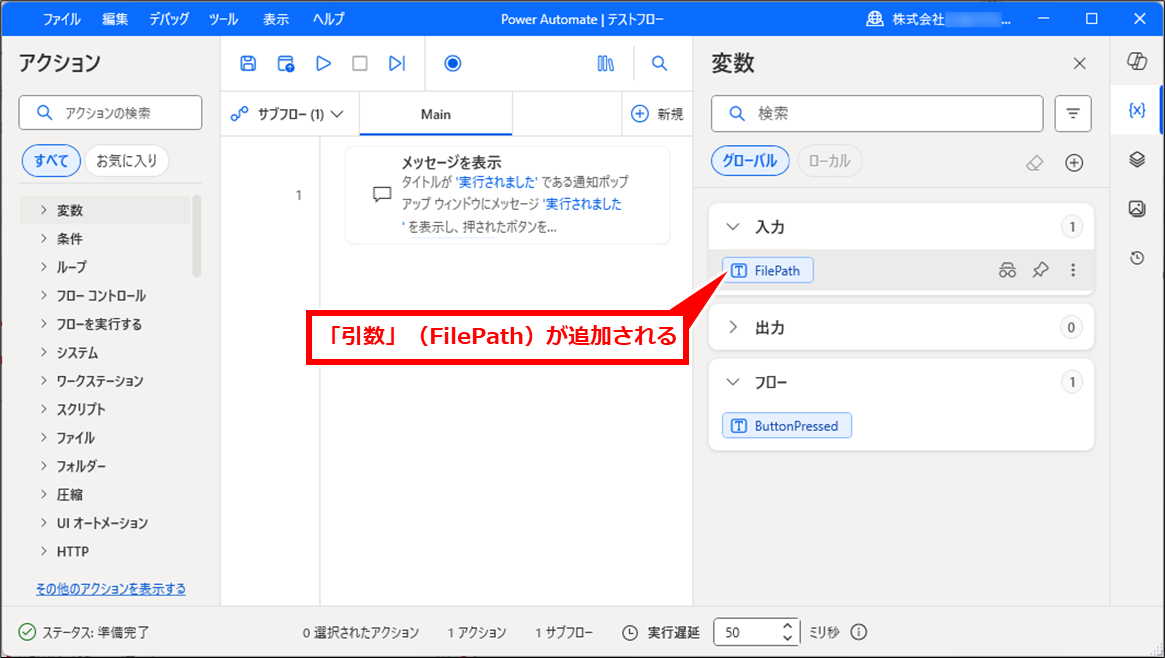The height and width of the screenshot is (658, 1165).
Task: Pin the FilePath variable
Action: 1040,270
